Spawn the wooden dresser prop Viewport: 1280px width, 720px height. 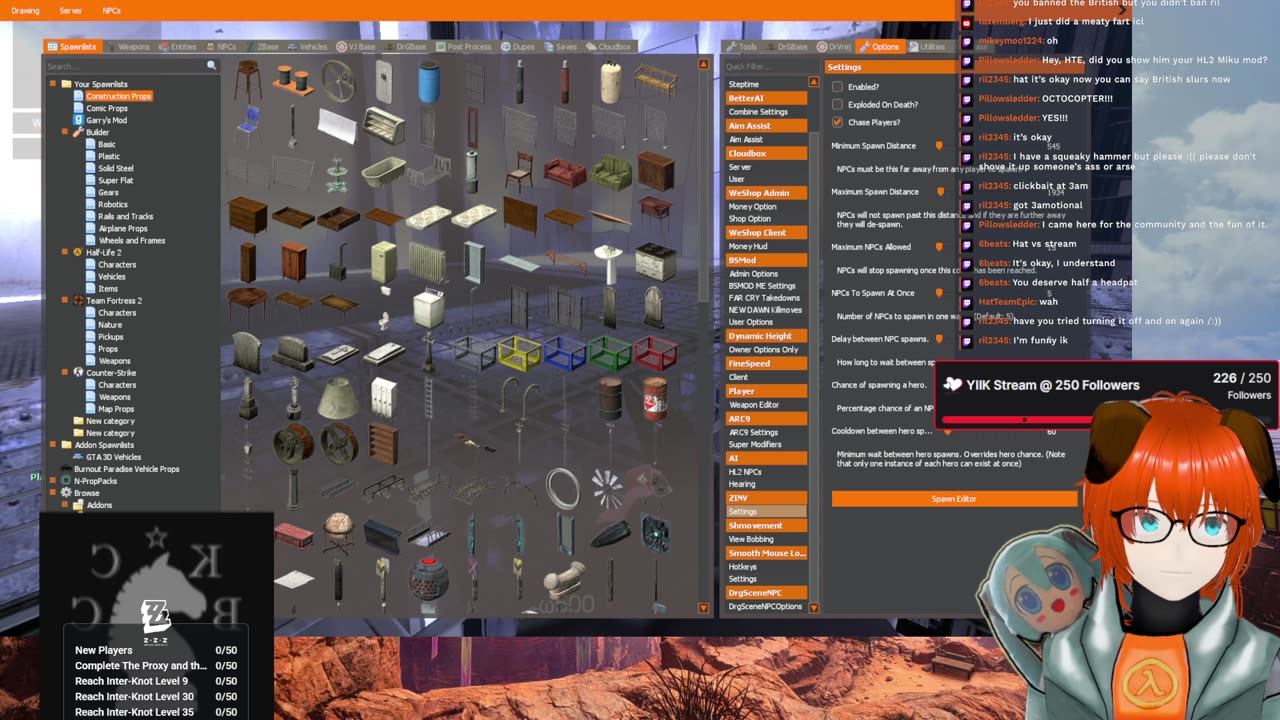[x=247, y=217]
